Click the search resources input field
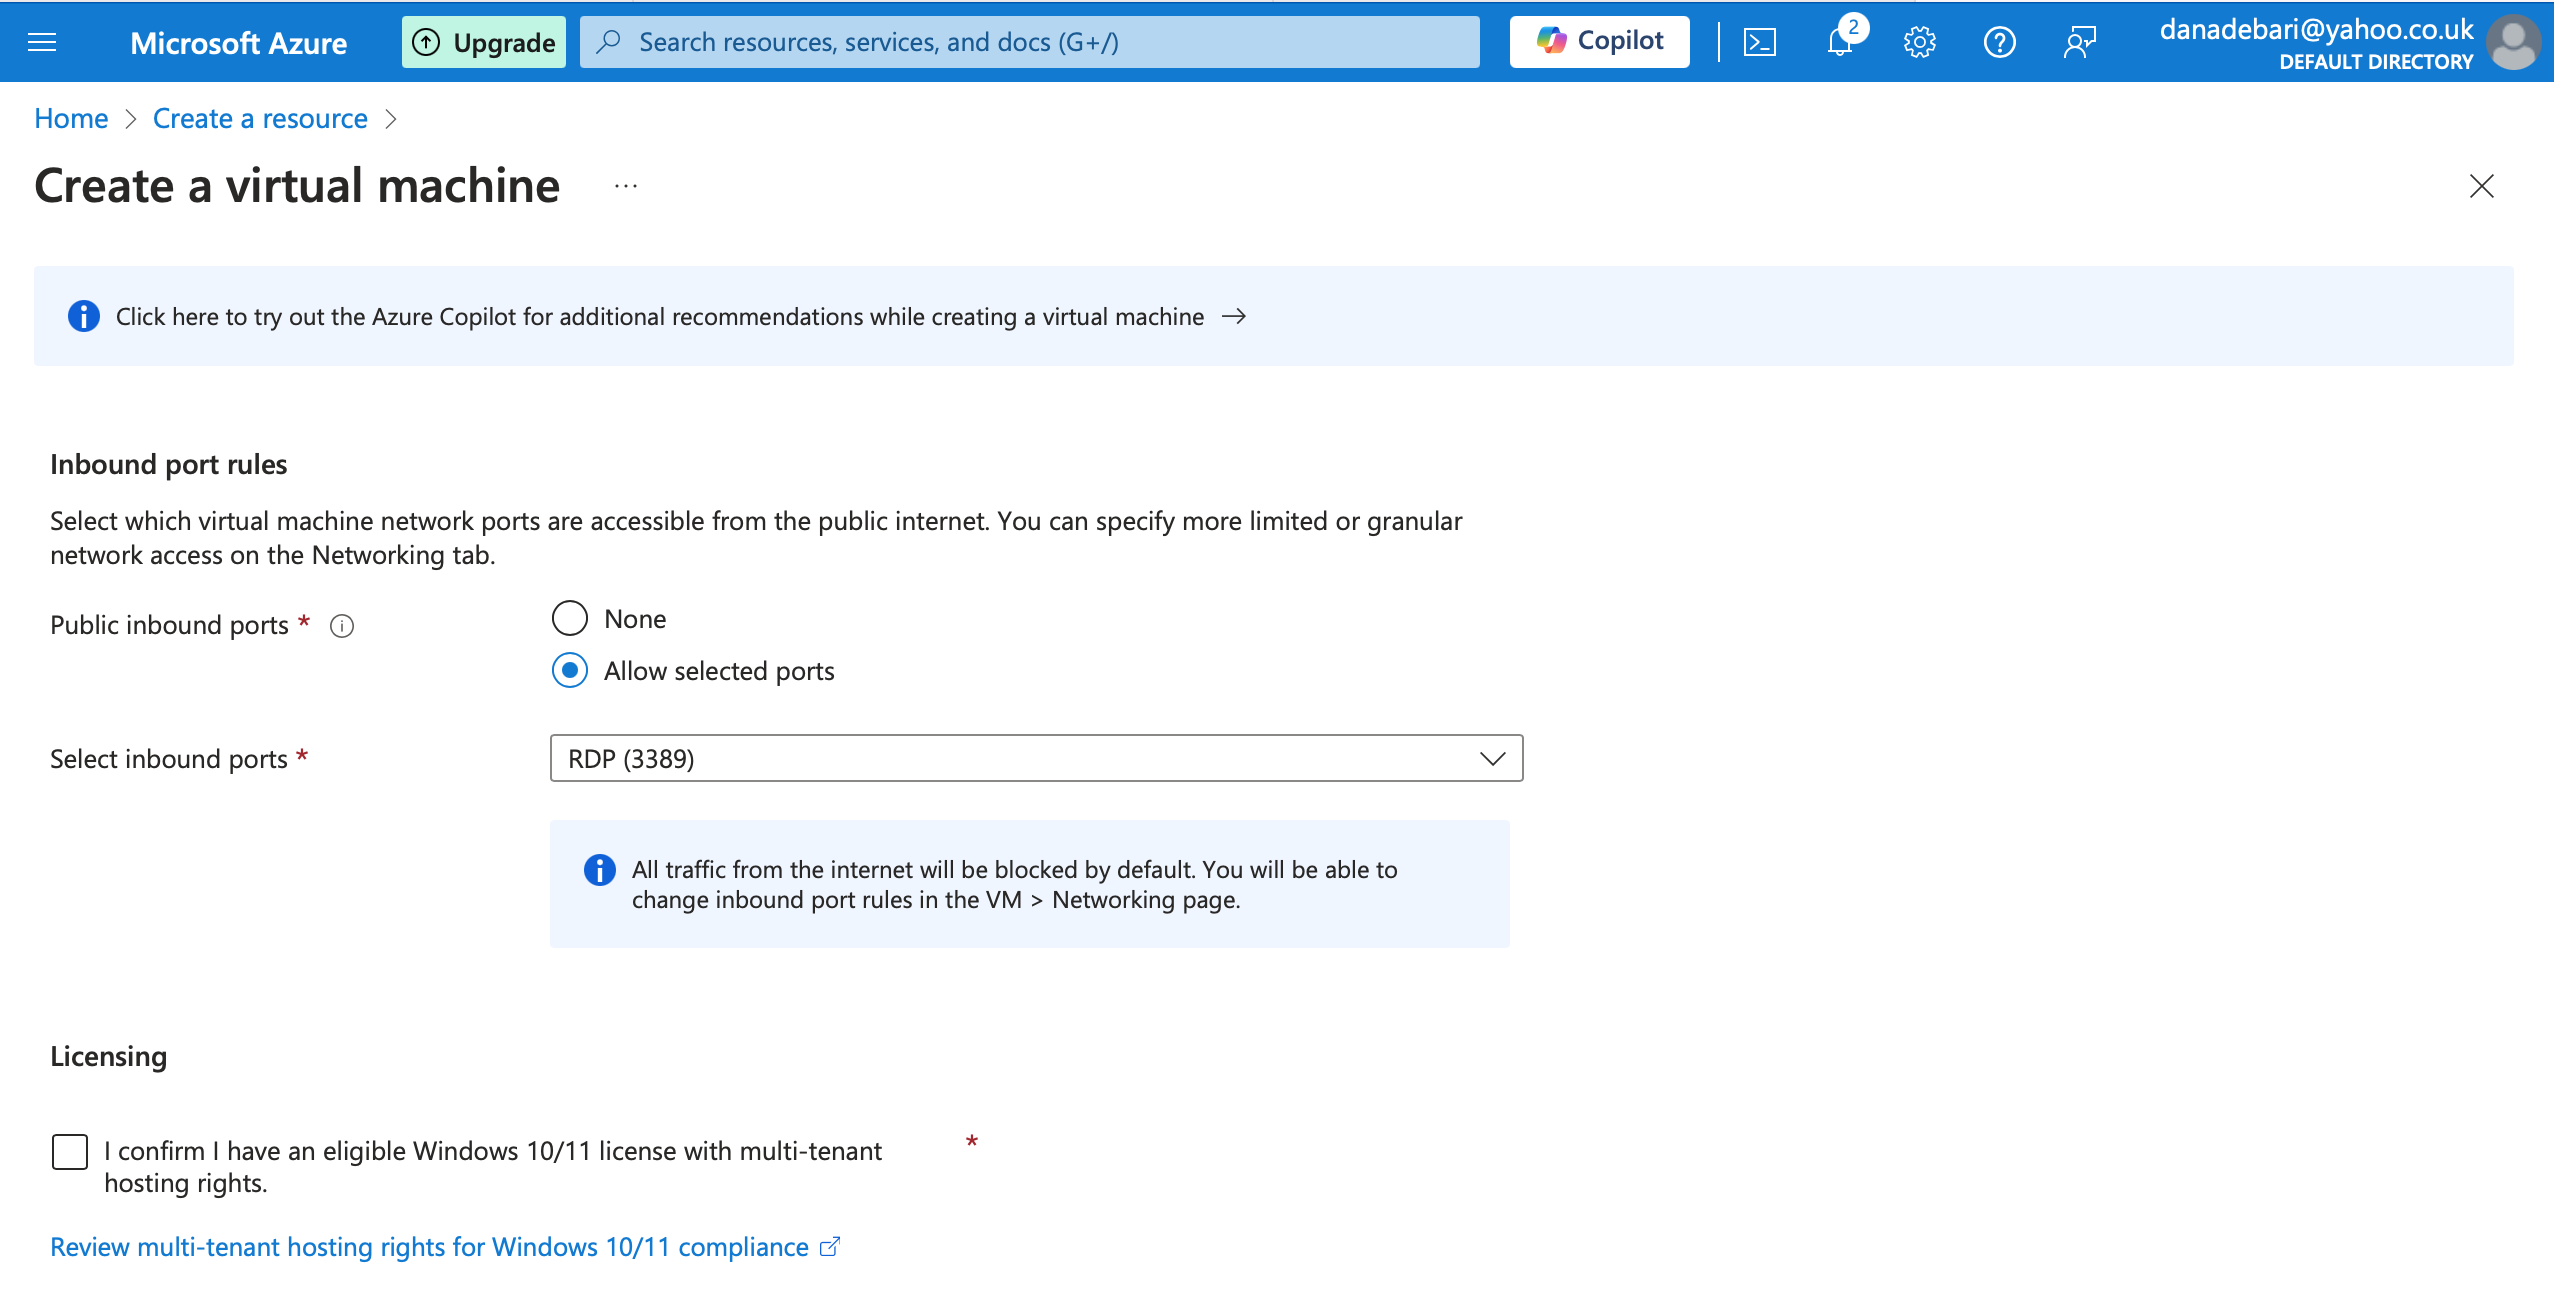Viewport: 2554px width, 1302px height. 1030,42
